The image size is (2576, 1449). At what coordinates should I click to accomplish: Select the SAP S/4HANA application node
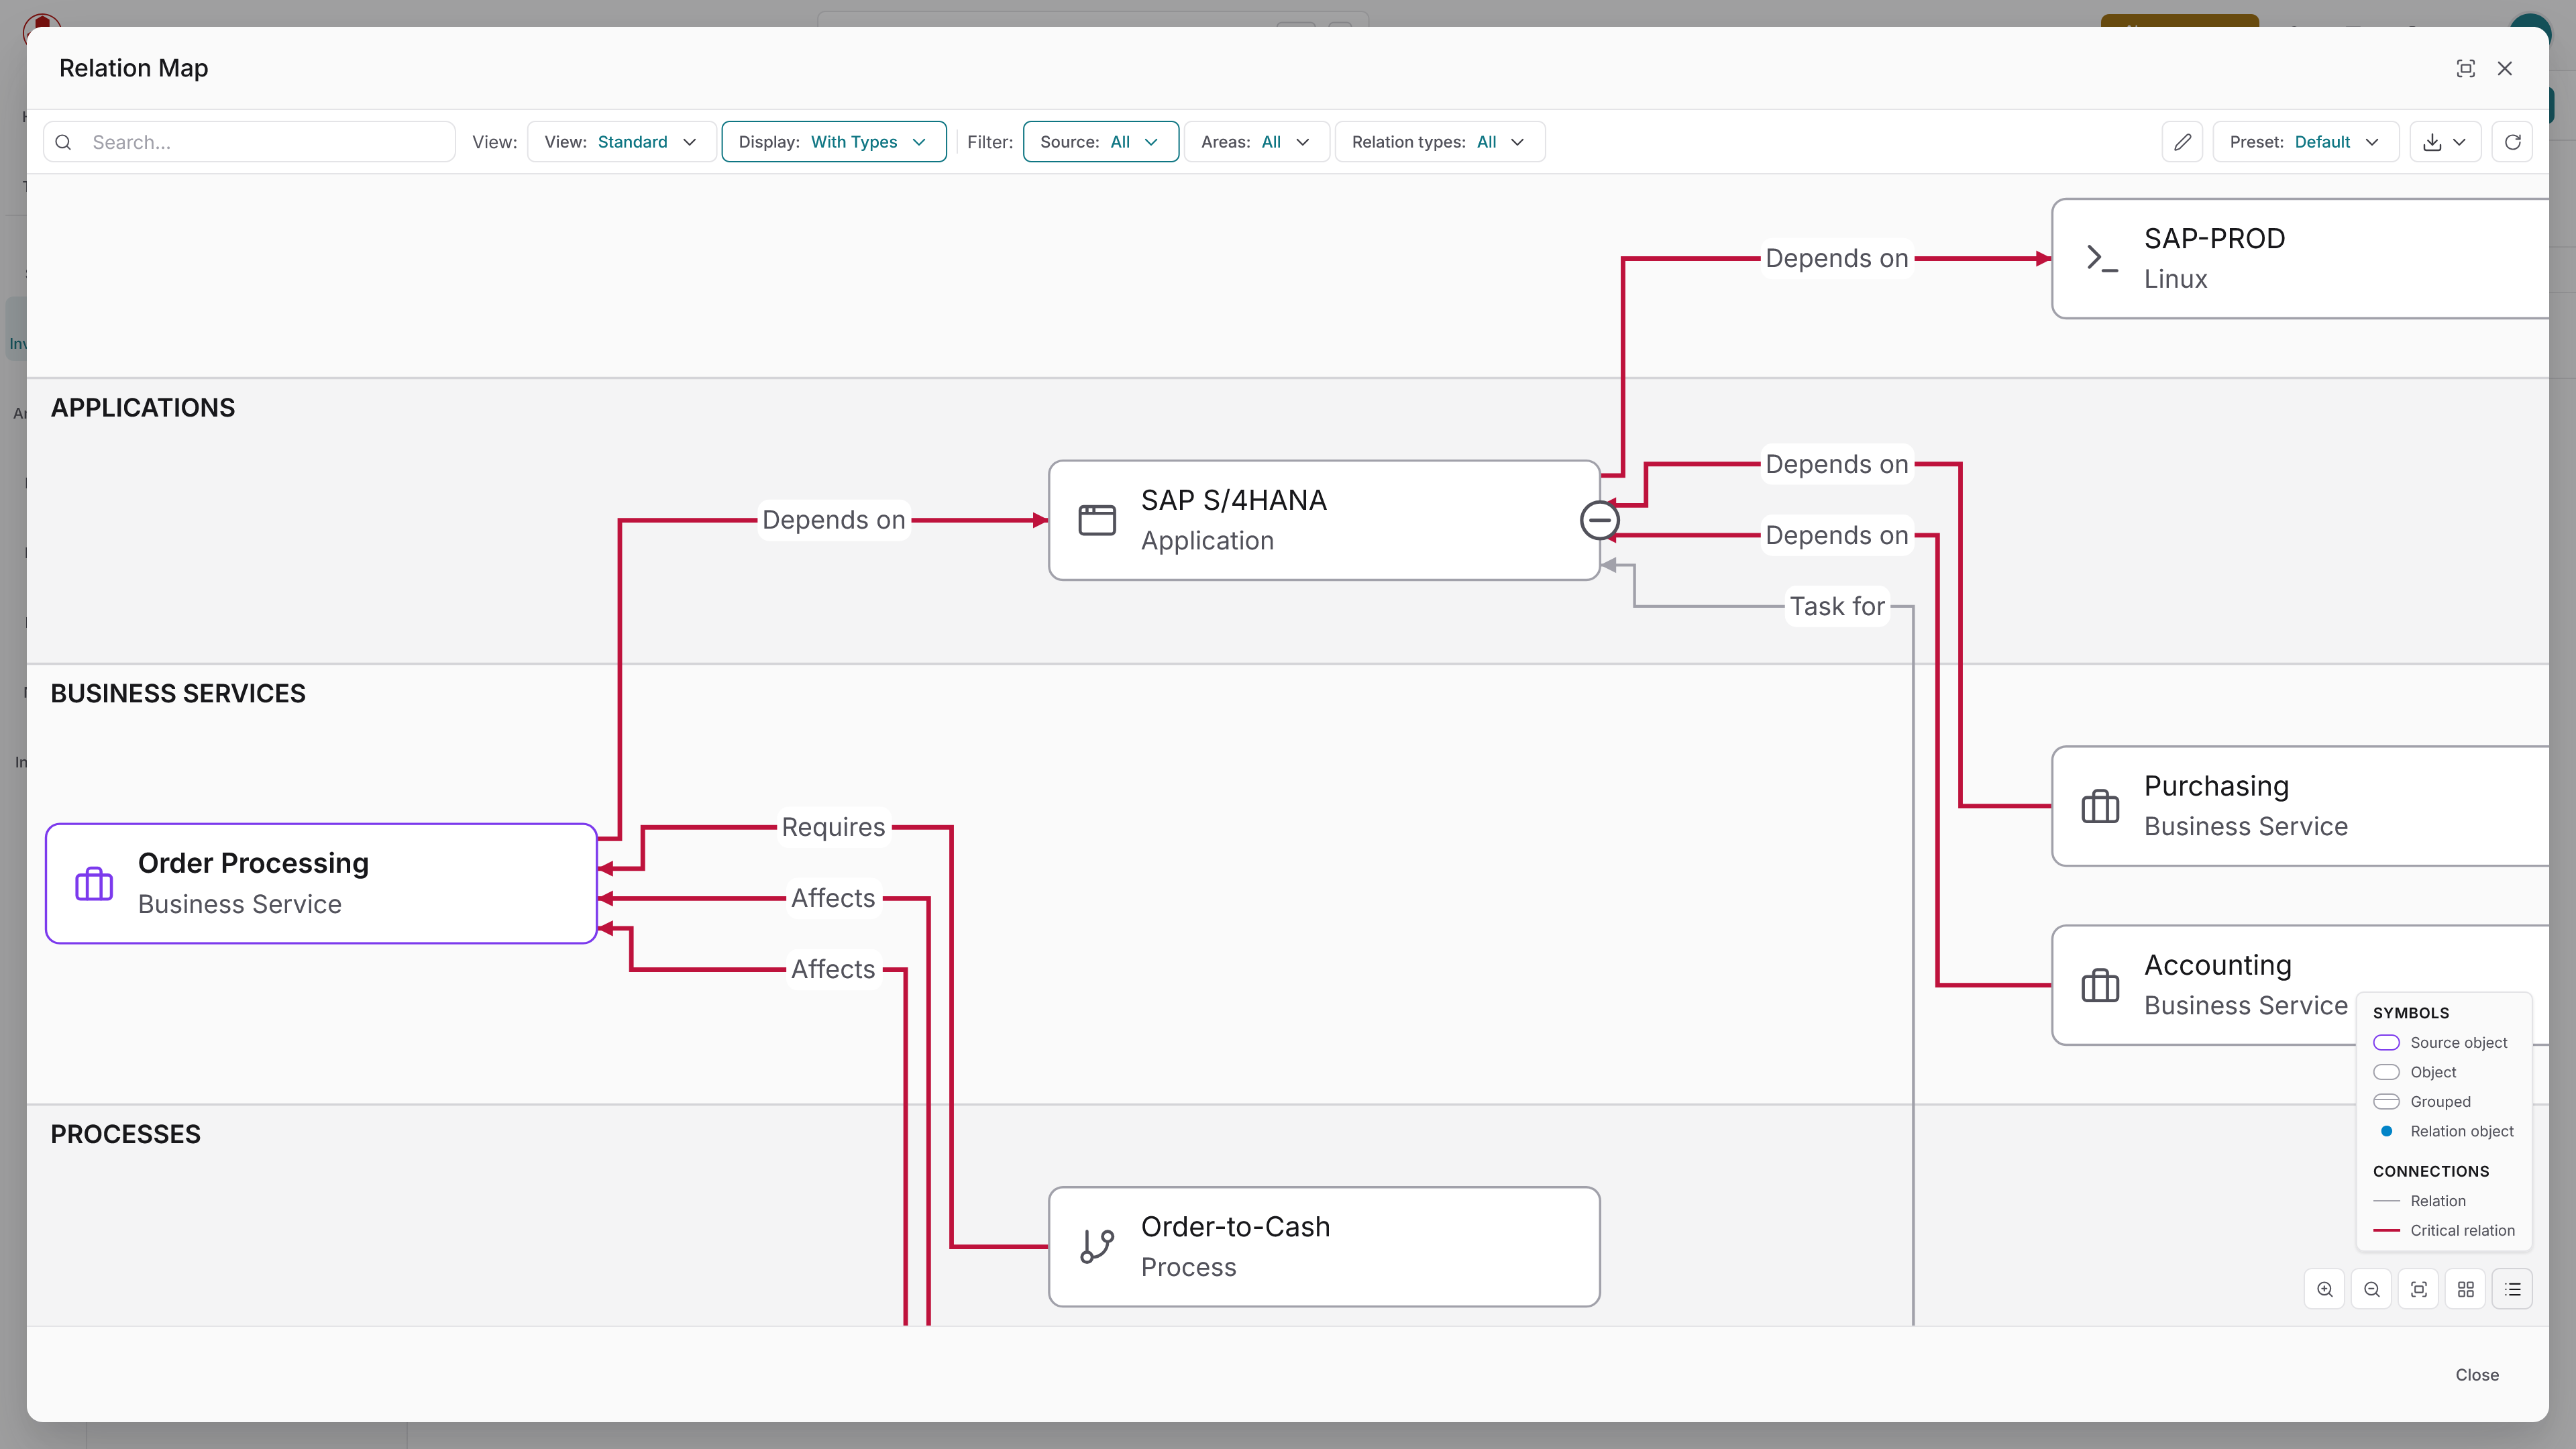click(1323, 520)
